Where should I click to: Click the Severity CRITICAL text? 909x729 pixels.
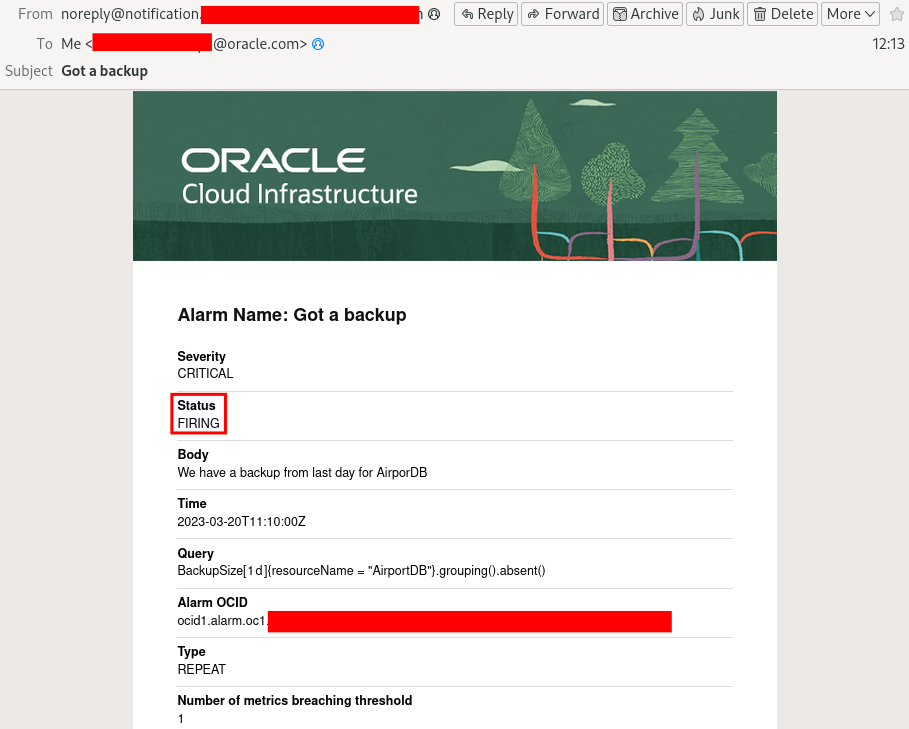click(204, 373)
